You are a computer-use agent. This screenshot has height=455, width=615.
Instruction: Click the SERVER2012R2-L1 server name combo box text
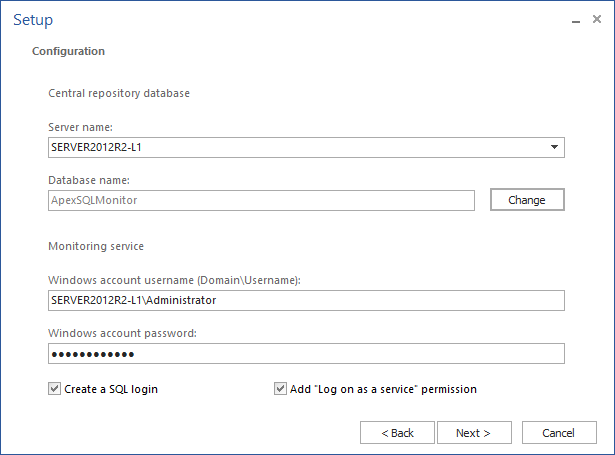(x=96, y=147)
